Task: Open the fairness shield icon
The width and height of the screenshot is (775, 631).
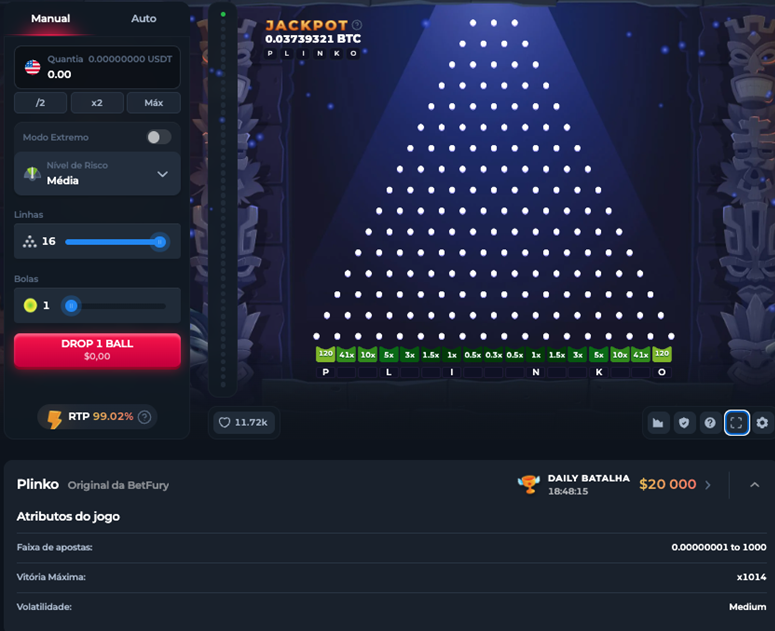Action: tap(684, 422)
